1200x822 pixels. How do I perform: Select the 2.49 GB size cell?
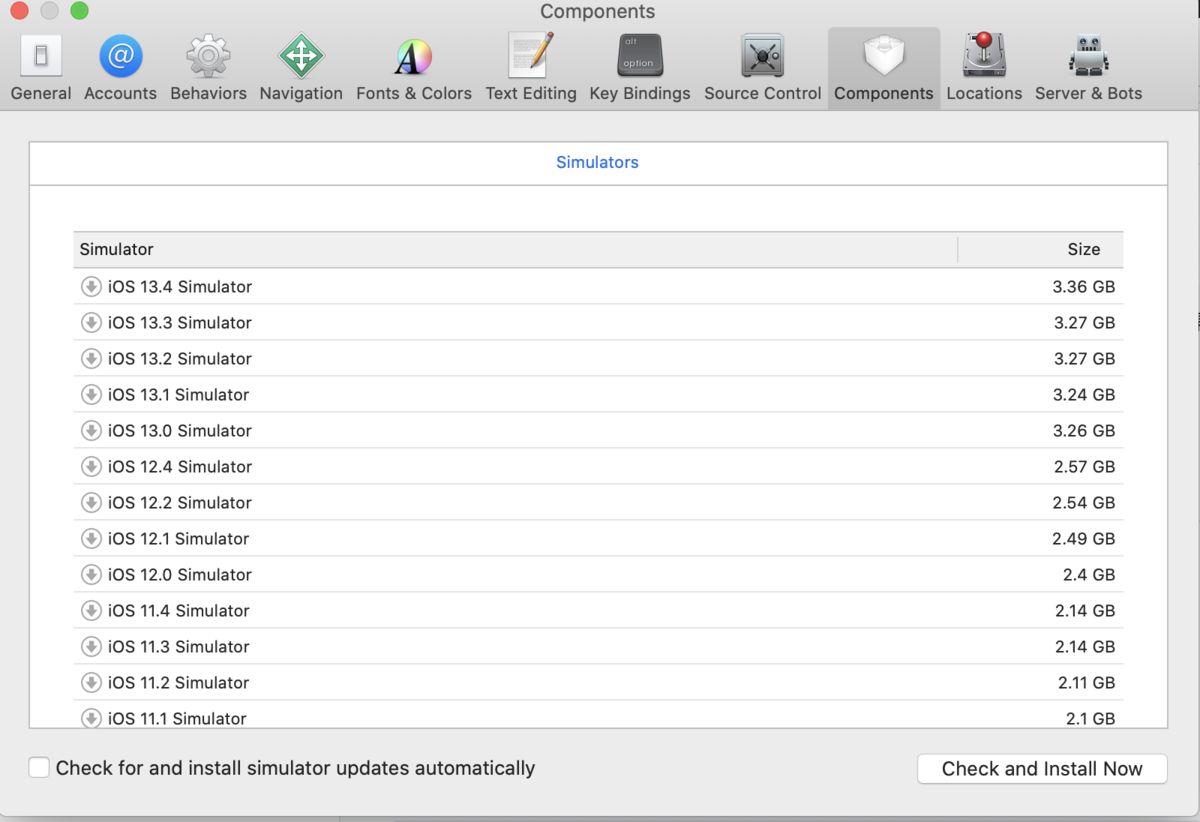pyautogui.click(x=1083, y=539)
